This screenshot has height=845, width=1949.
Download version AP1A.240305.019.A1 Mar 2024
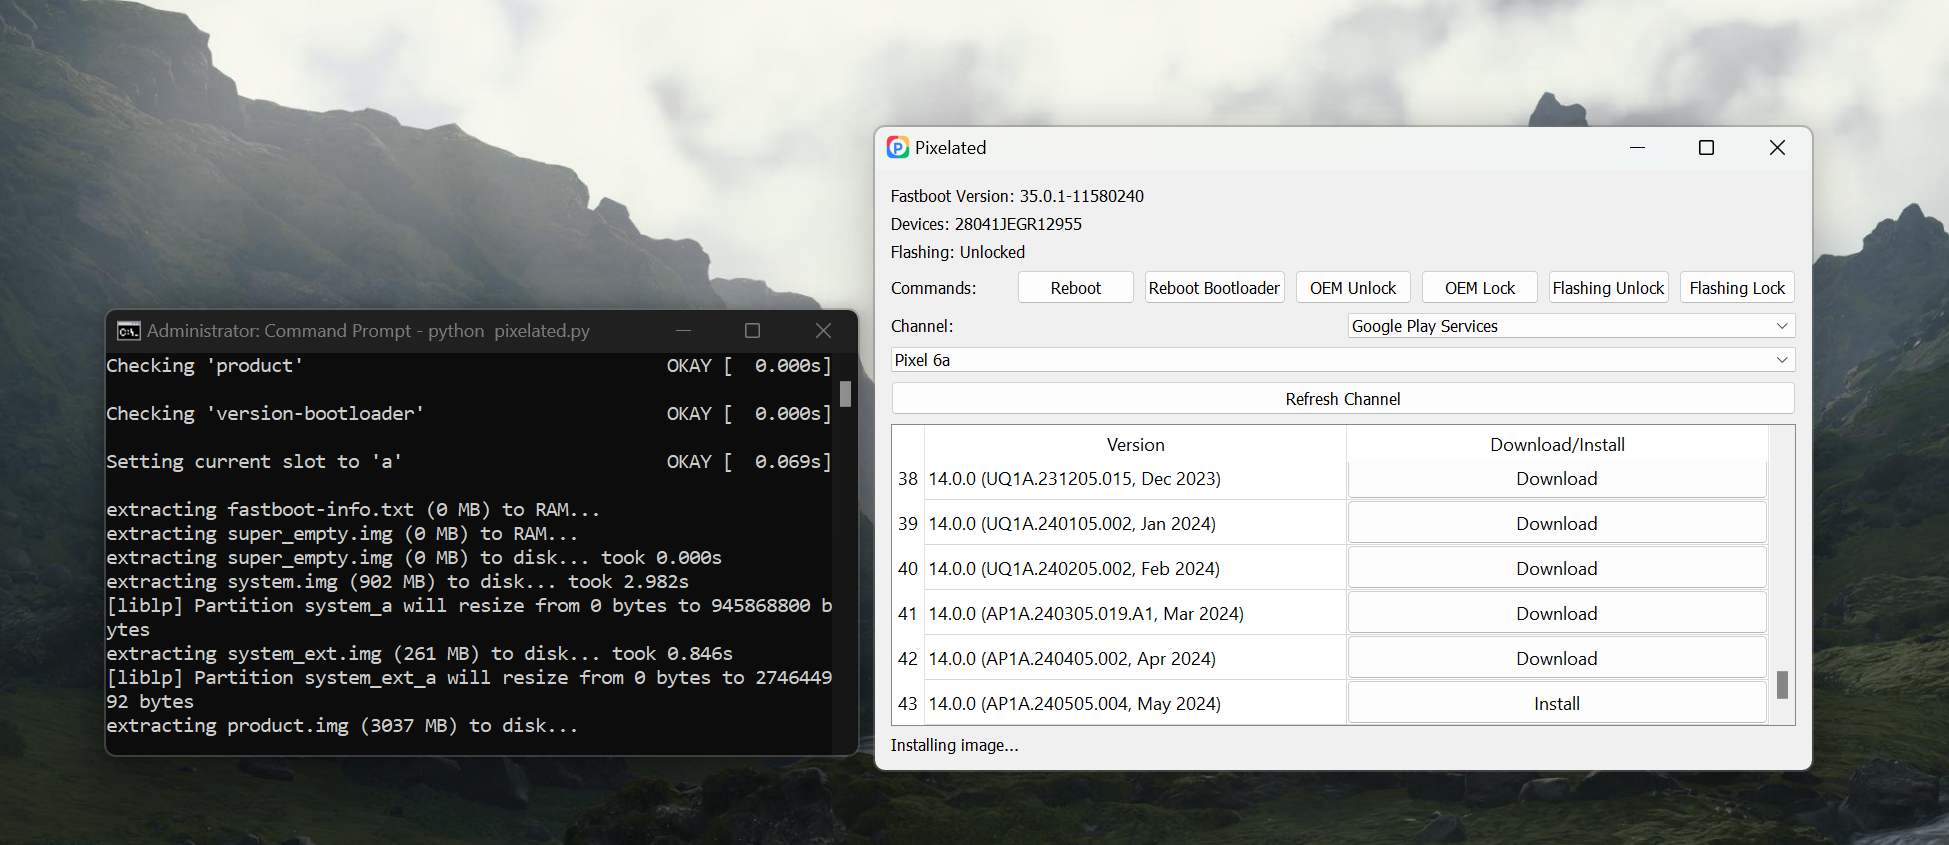[1557, 613]
